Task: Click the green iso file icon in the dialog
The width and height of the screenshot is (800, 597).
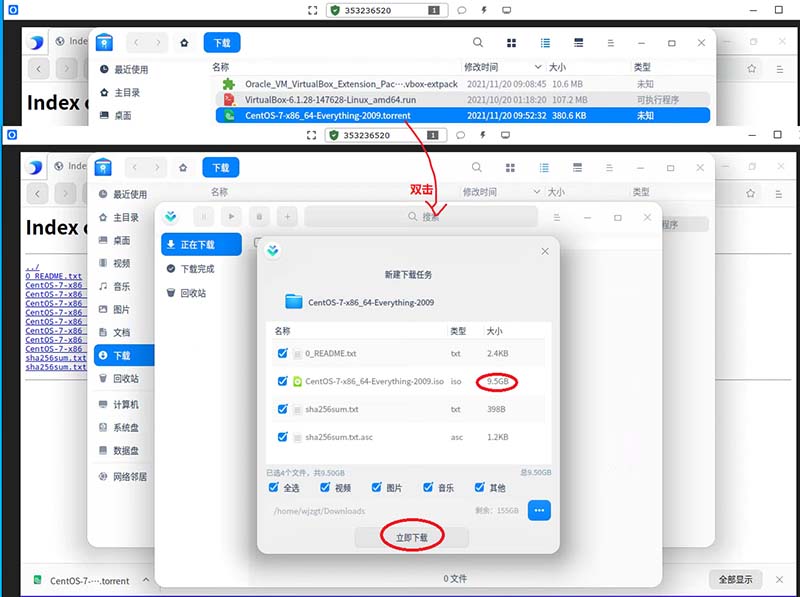Action: [297, 381]
